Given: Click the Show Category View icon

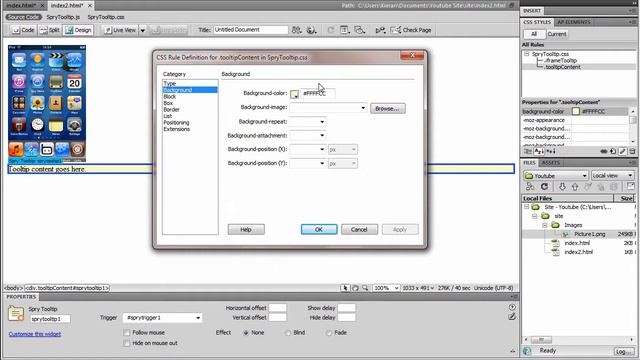Looking at the screenshot, I should [527, 151].
